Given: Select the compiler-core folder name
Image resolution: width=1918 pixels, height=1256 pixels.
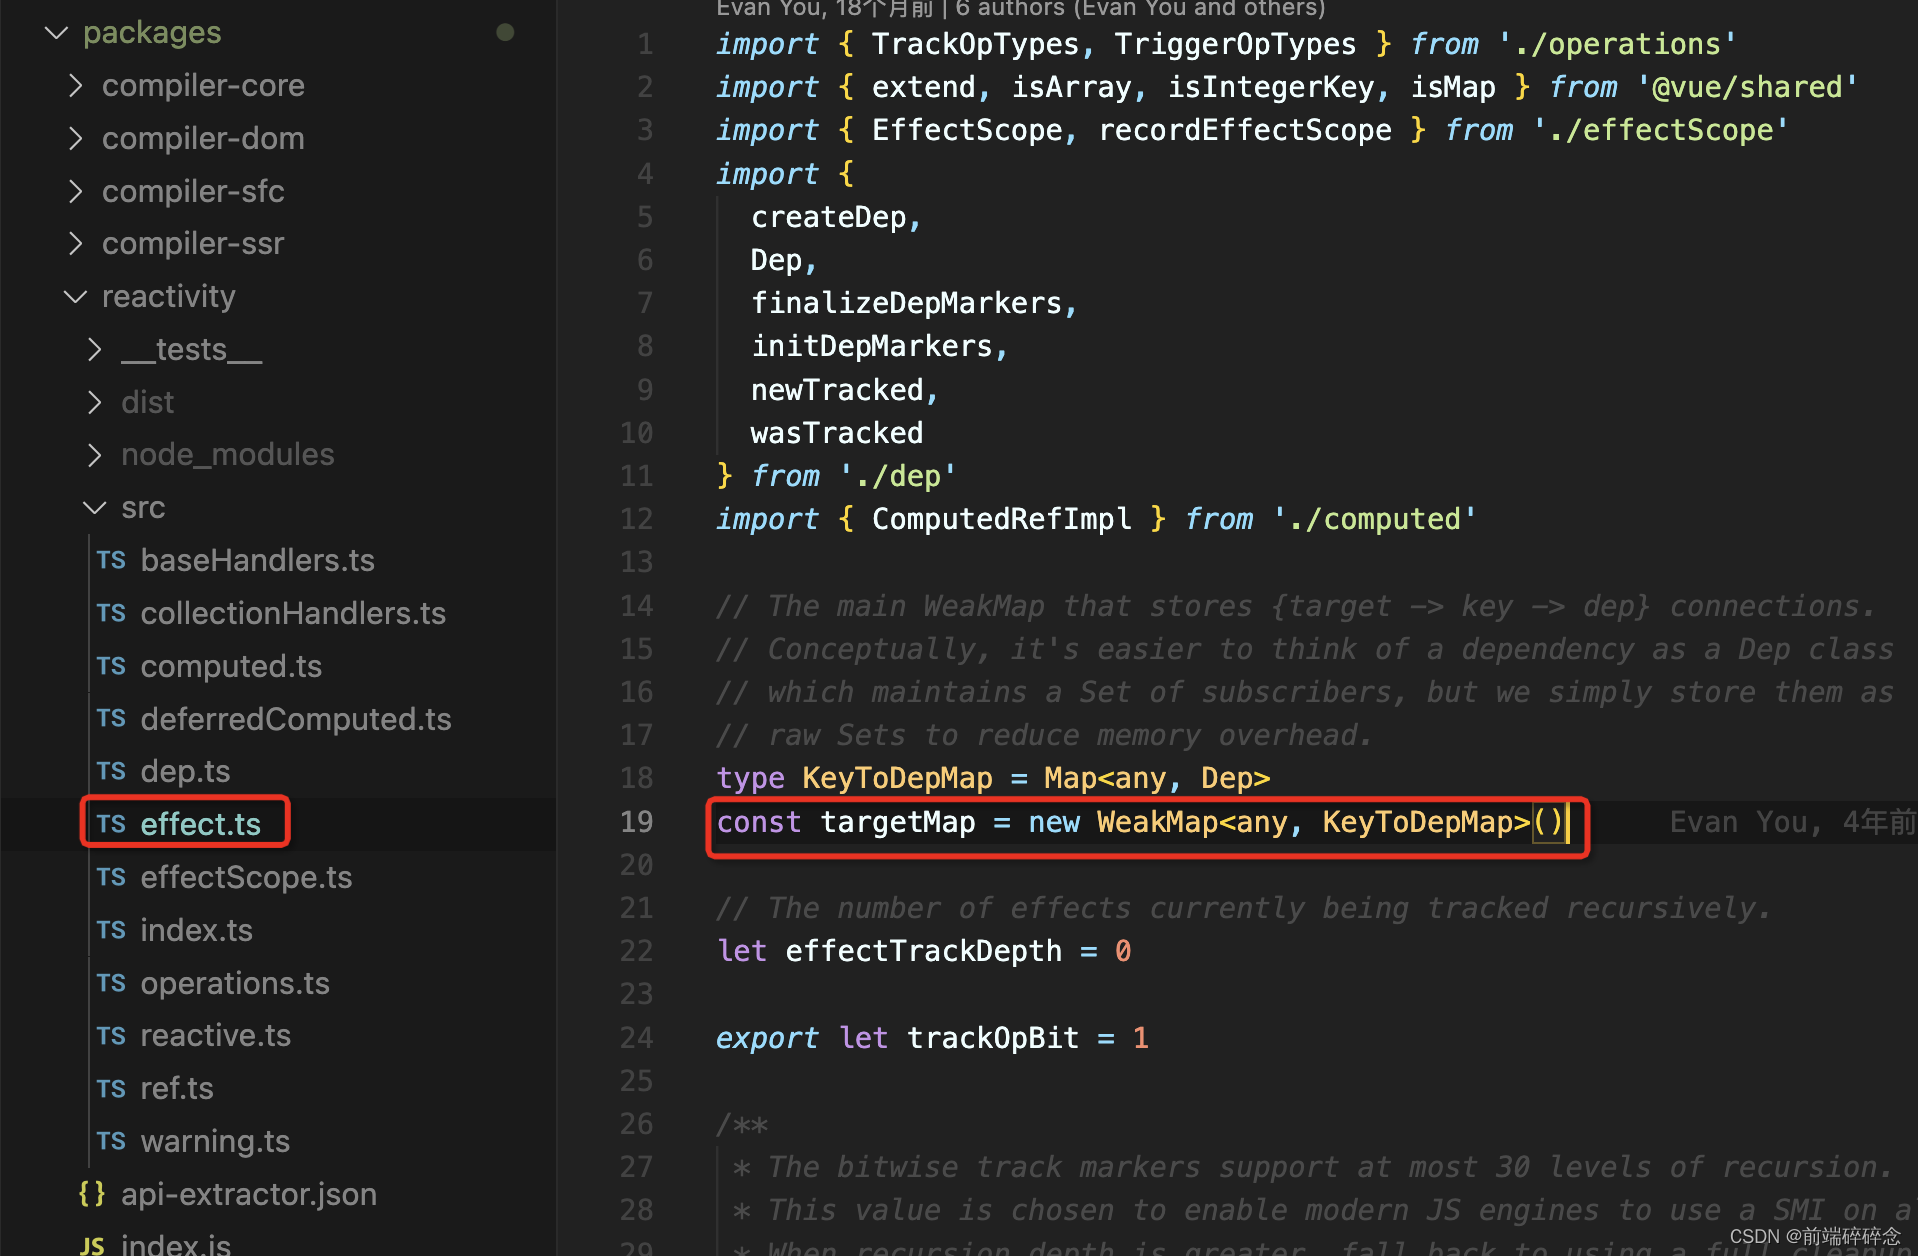Looking at the screenshot, I should [x=203, y=86].
